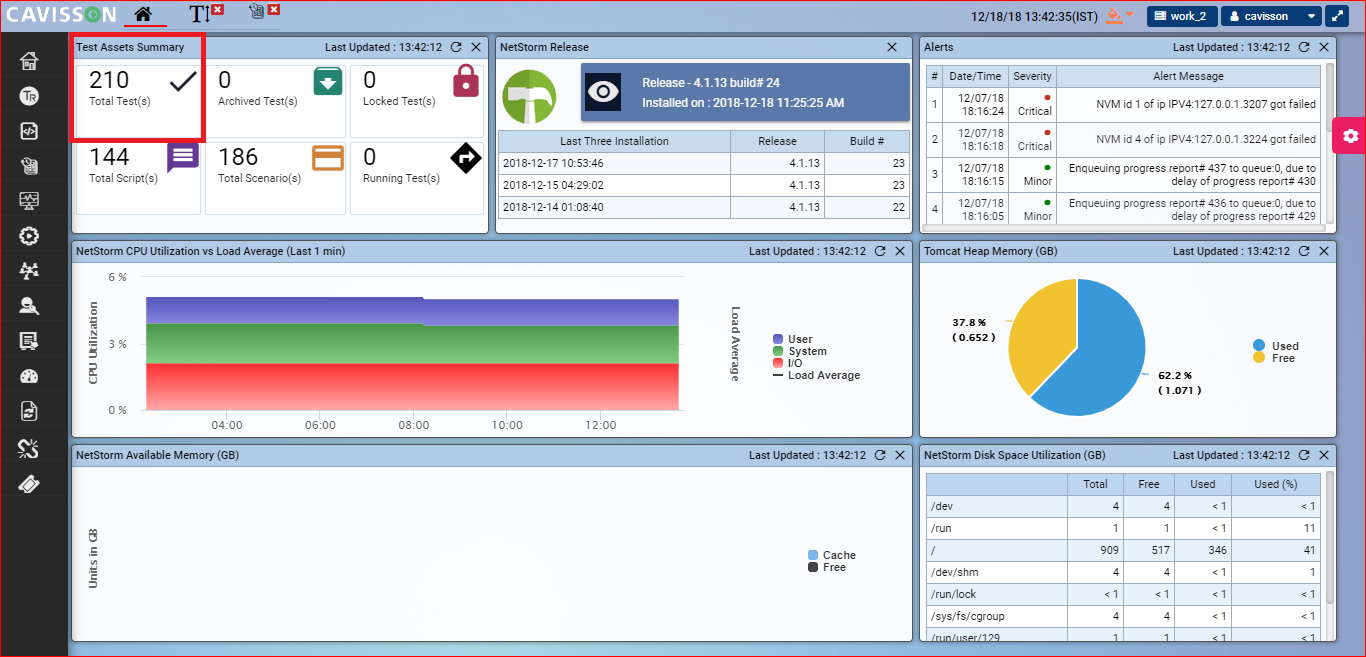Switch to the T text tab

[x=199, y=14]
